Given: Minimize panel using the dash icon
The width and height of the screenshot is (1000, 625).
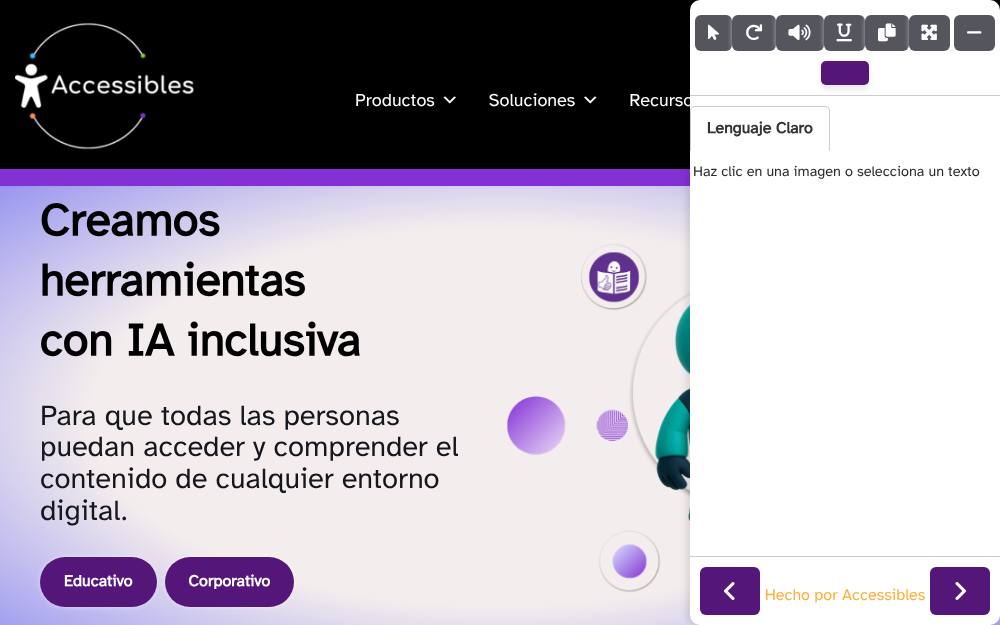Looking at the screenshot, I should coord(974,33).
